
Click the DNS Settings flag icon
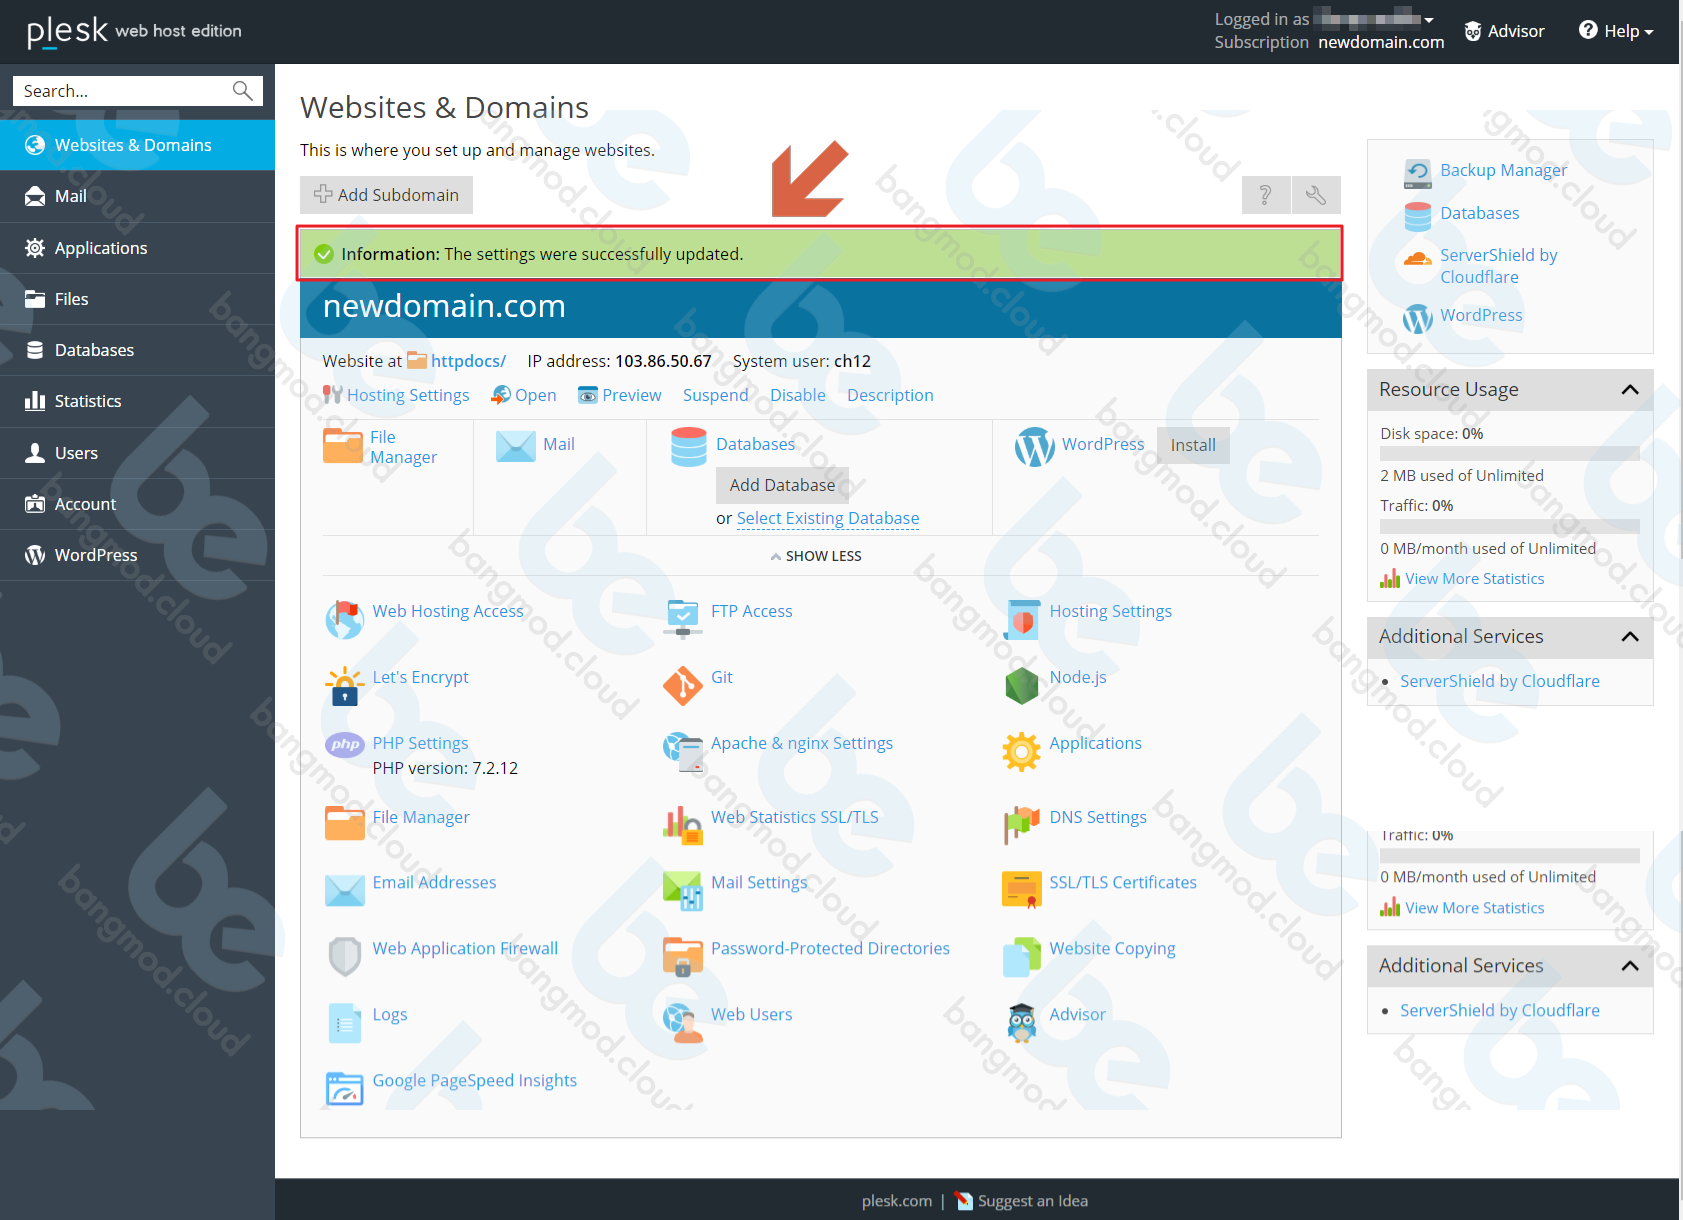pyautogui.click(x=1021, y=826)
